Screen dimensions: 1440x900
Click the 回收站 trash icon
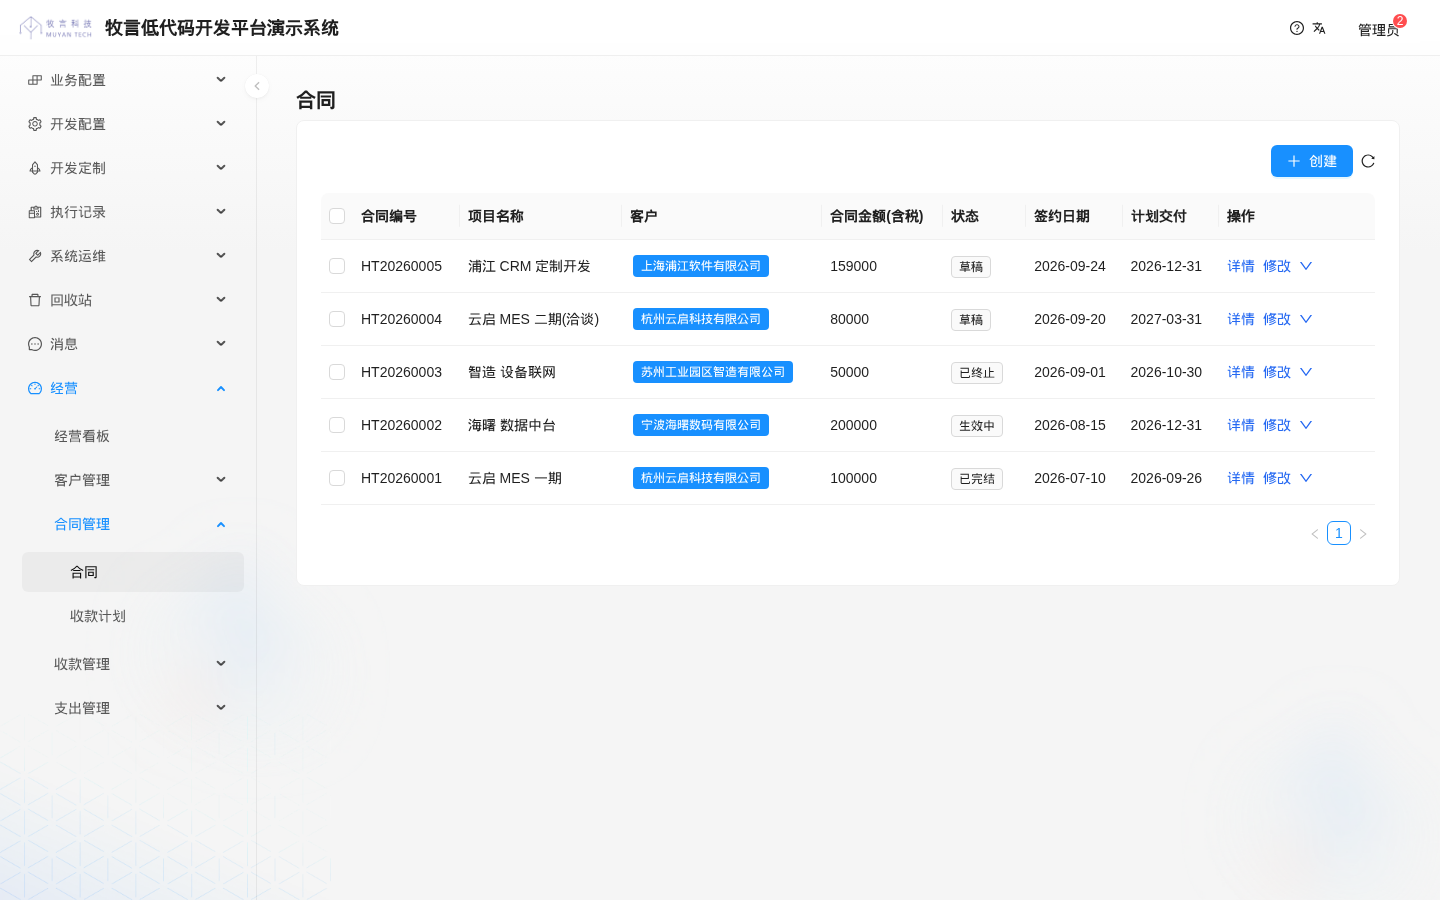point(35,300)
